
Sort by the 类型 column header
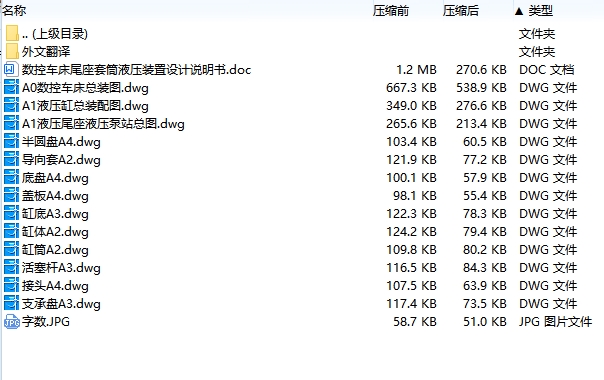click(540, 10)
